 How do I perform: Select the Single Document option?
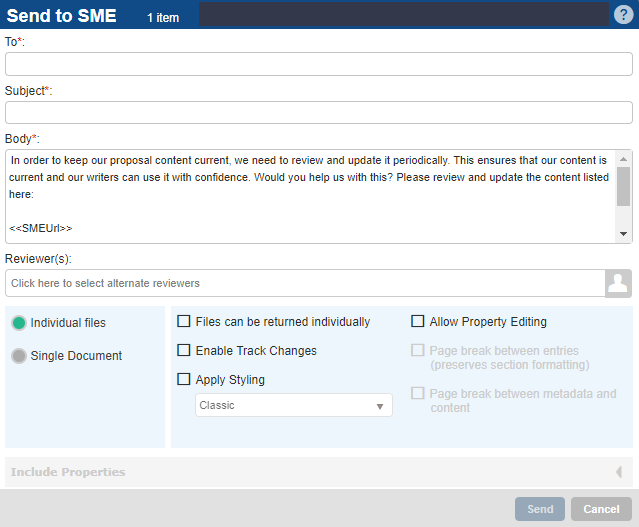pos(19,356)
